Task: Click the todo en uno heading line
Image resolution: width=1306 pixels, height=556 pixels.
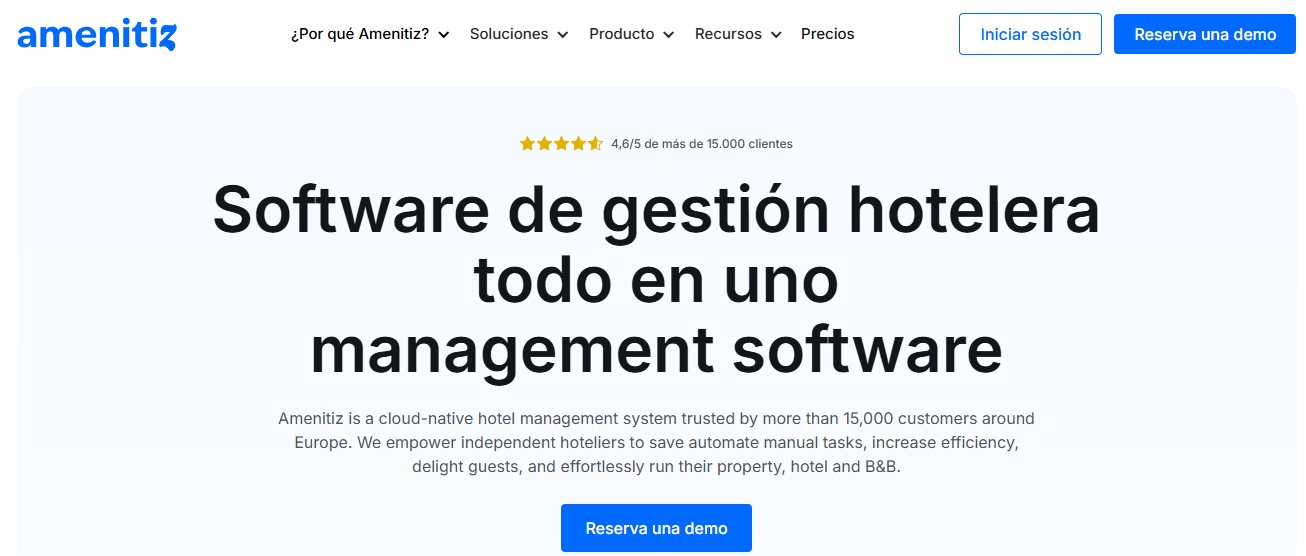Action: 656,280
